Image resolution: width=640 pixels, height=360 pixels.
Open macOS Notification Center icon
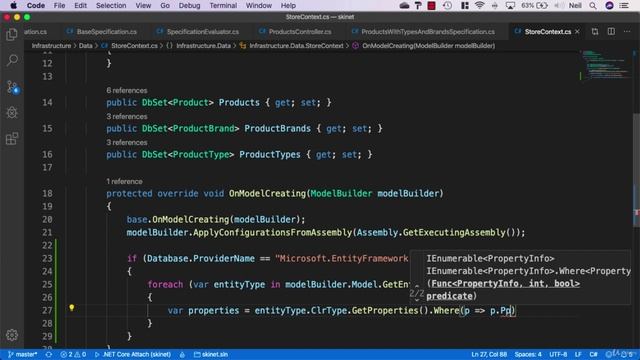click(624, 5)
